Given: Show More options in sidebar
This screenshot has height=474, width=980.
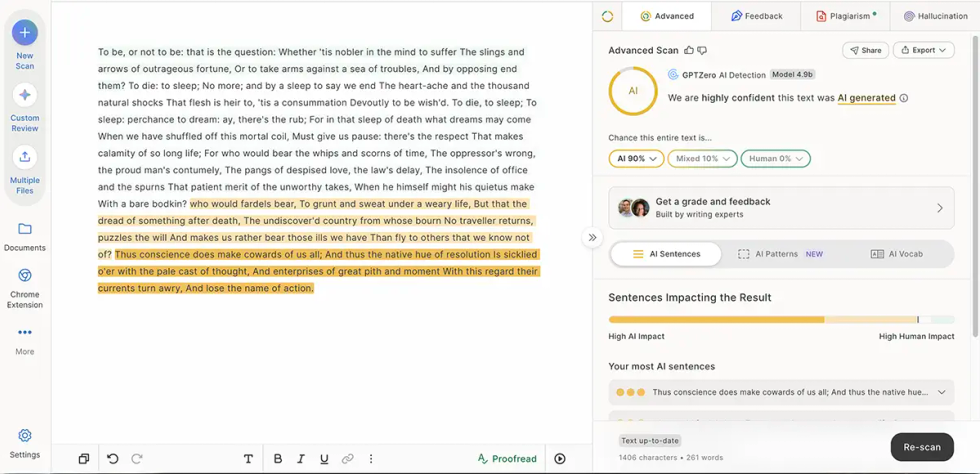Looking at the screenshot, I should point(24,332).
